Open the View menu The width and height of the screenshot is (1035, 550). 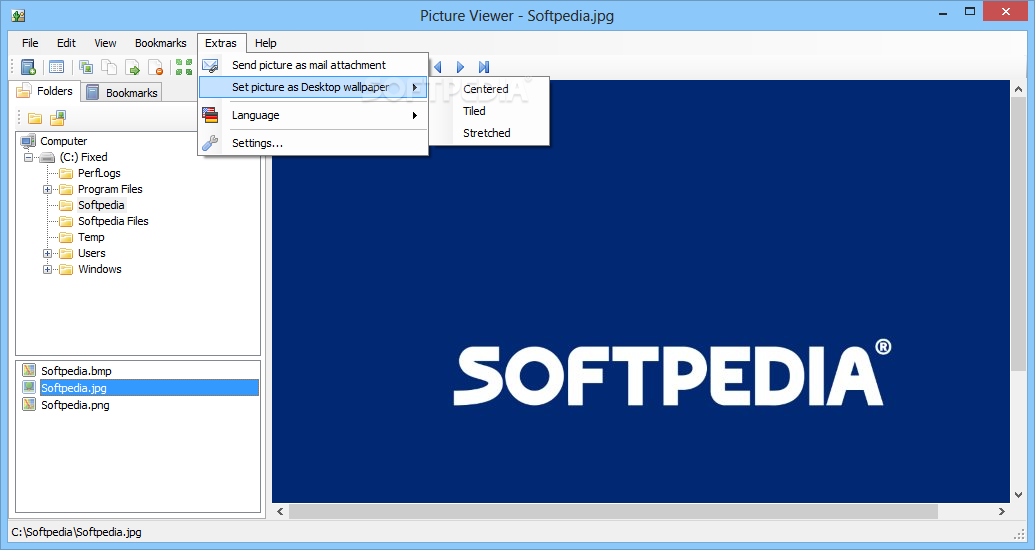105,43
